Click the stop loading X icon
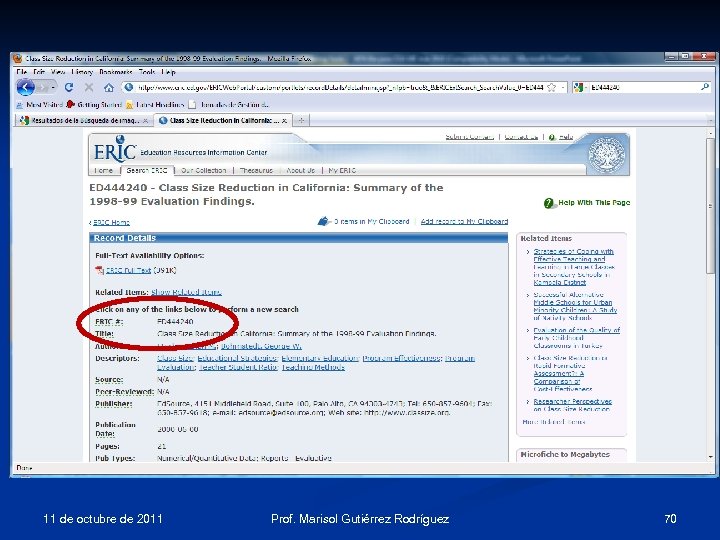This screenshot has height=540, width=720. tap(89, 87)
